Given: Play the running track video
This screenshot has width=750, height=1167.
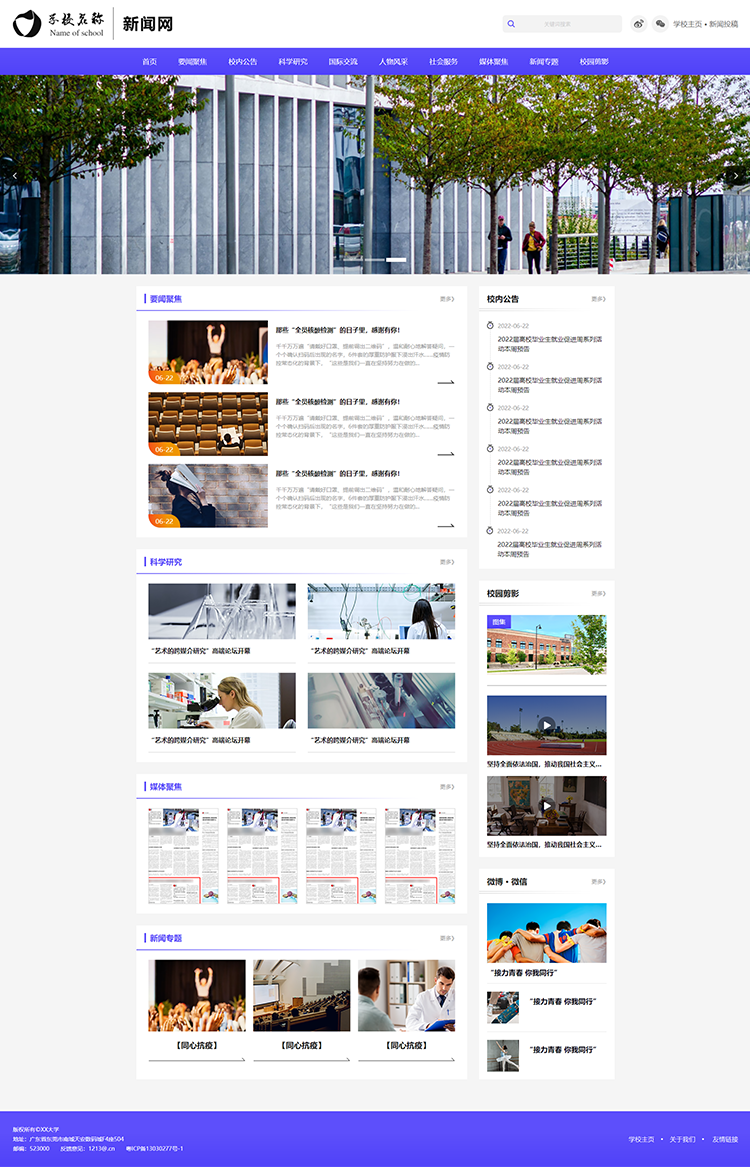Looking at the screenshot, I should pos(546,725).
